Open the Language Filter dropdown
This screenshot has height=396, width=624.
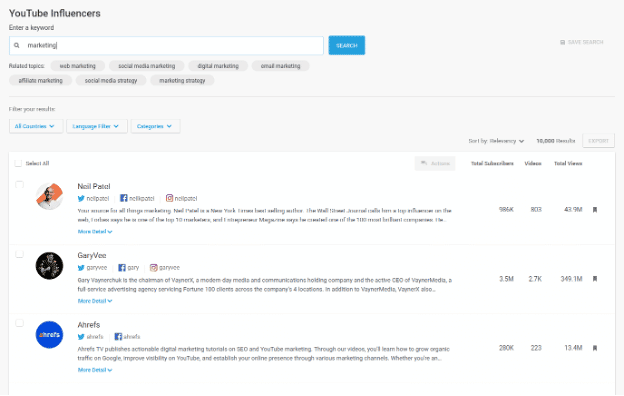(97, 126)
